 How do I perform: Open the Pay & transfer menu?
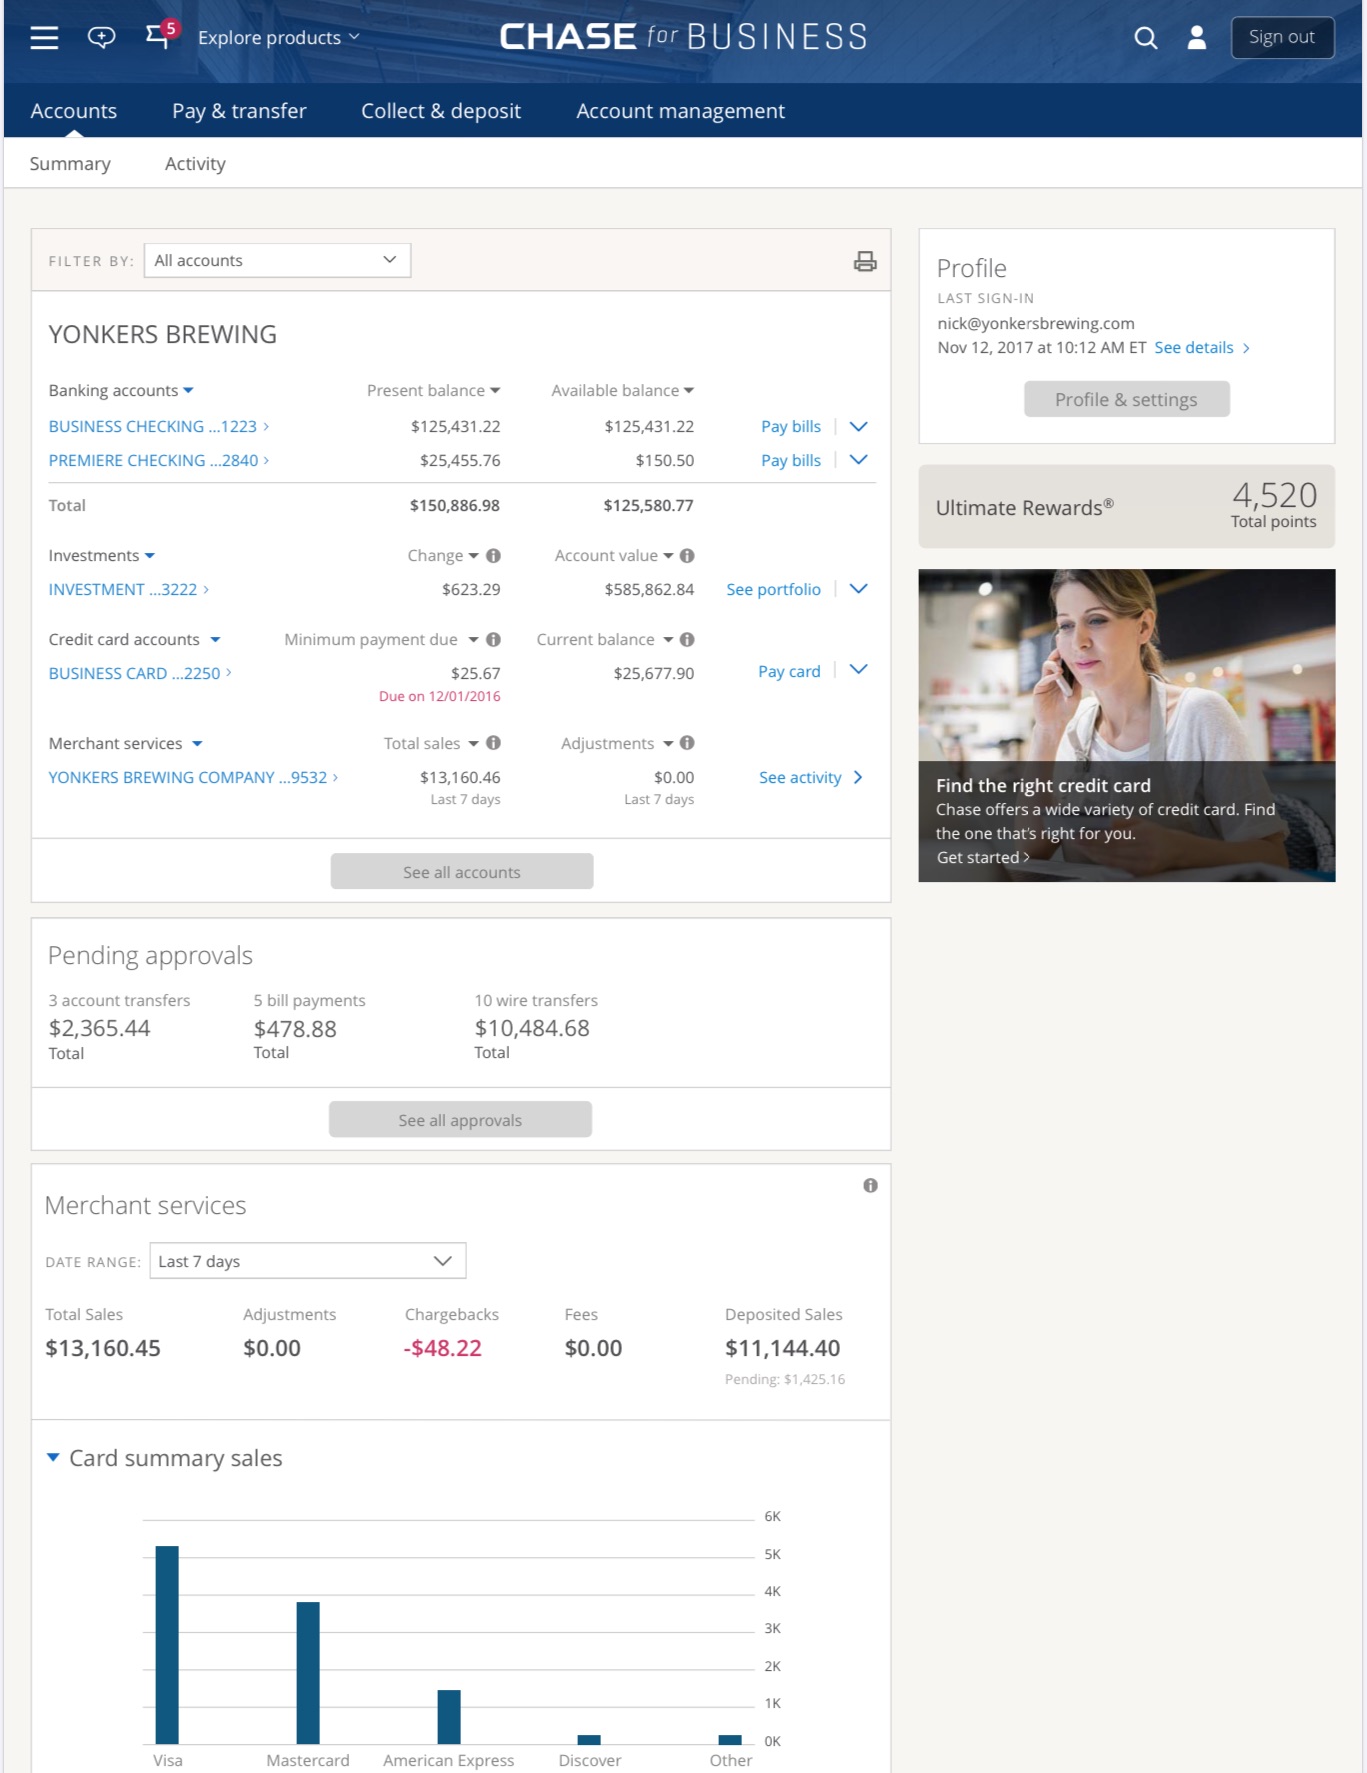click(239, 111)
